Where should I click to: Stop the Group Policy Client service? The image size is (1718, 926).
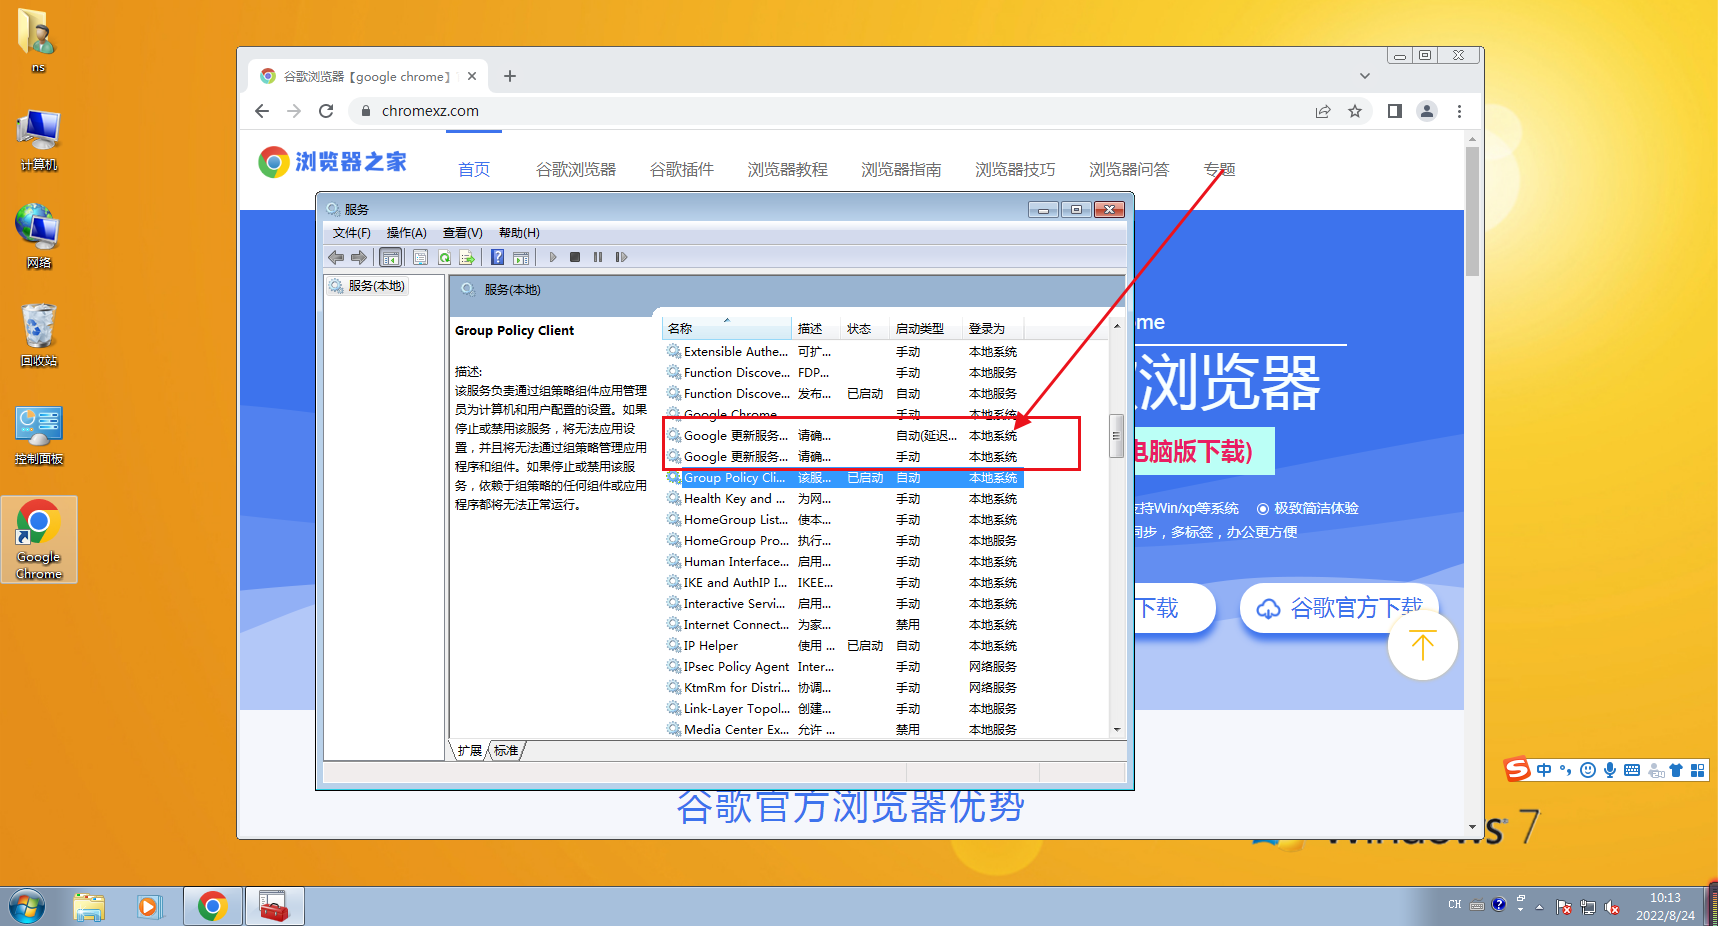click(x=575, y=257)
